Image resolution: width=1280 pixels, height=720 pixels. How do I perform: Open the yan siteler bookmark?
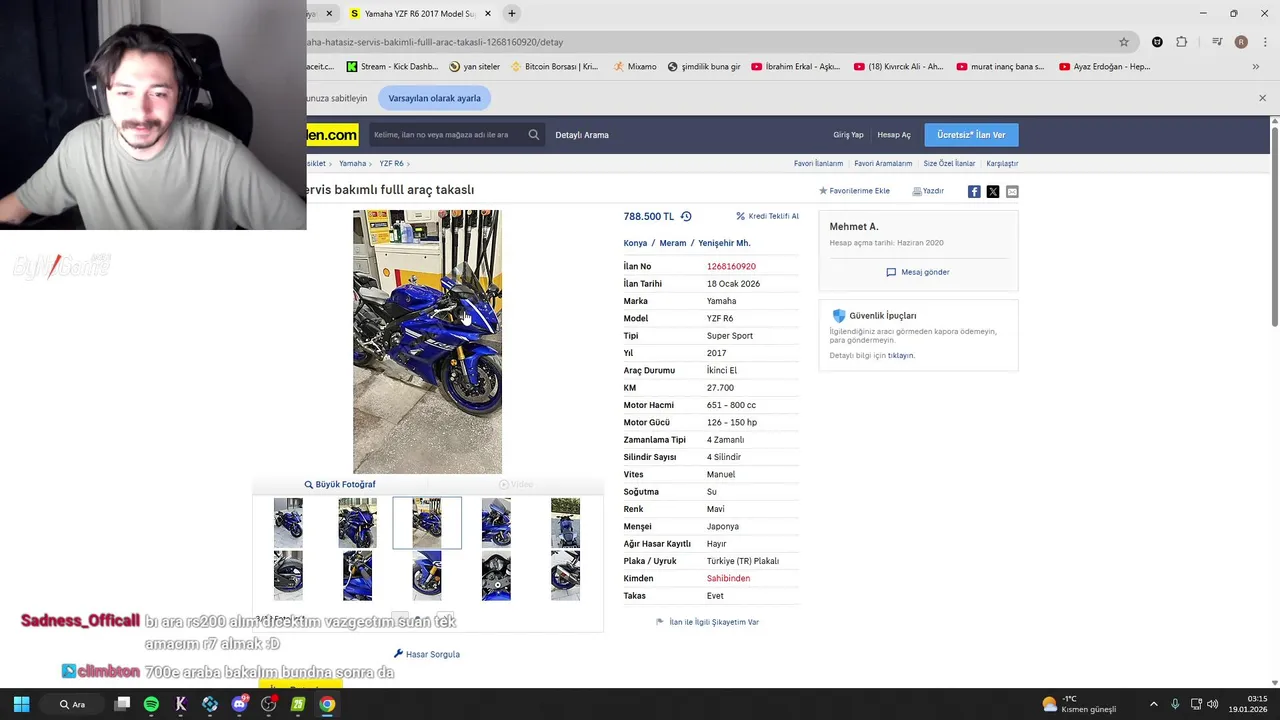(474, 67)
